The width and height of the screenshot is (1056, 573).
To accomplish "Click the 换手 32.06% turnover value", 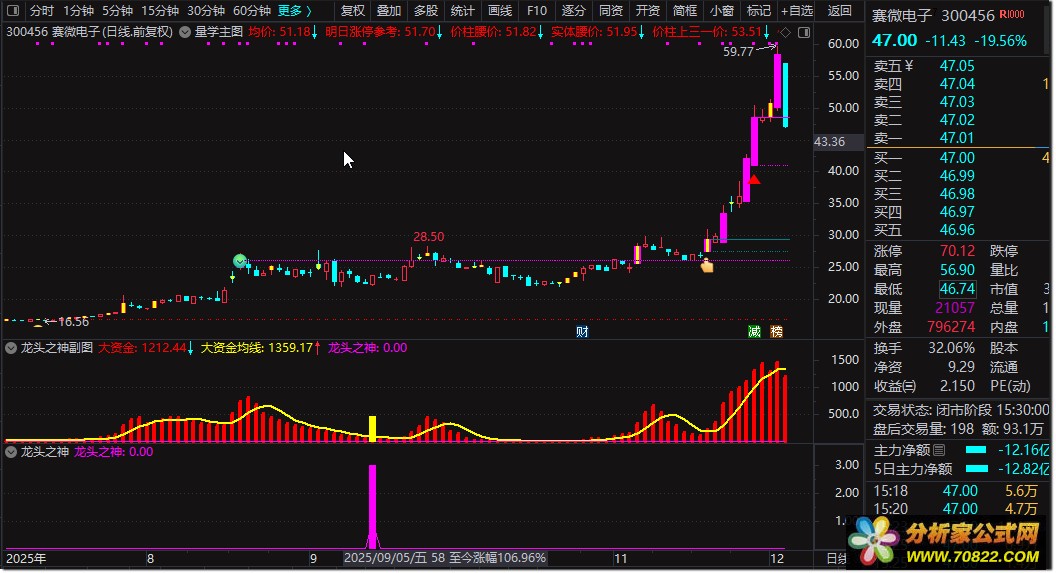I will pos(952,348).
